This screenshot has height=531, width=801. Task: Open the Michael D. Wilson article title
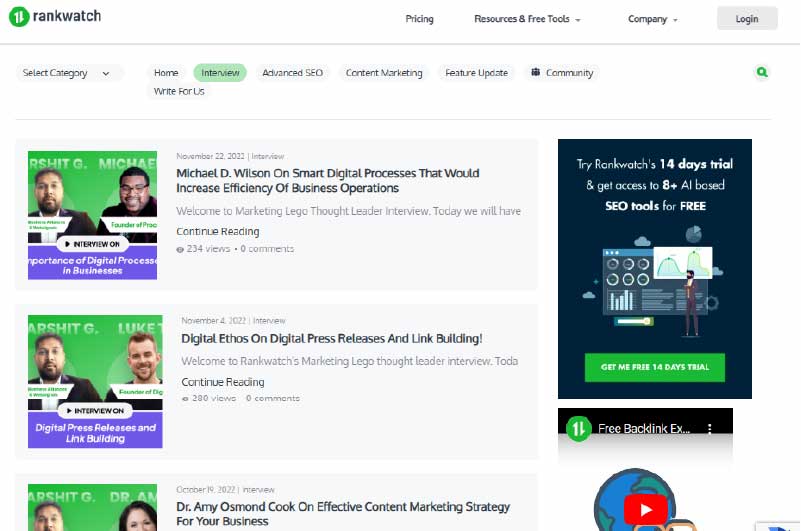click(x=327, y=180)
